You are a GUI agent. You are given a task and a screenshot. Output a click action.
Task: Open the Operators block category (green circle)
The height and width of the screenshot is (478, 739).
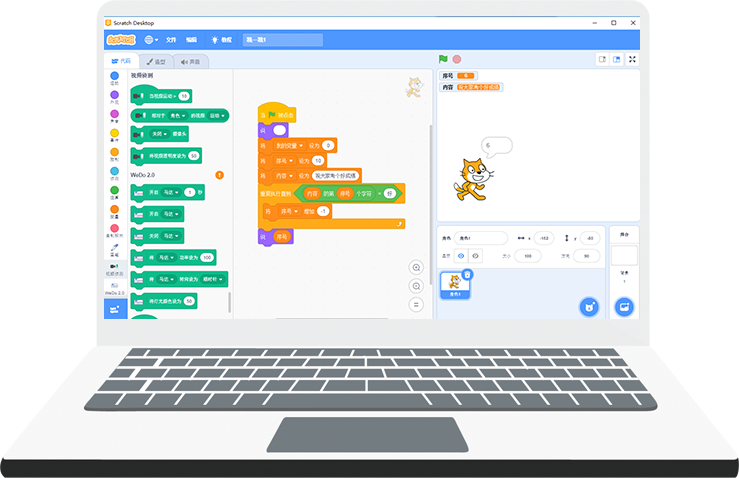[x=115, y=192]
